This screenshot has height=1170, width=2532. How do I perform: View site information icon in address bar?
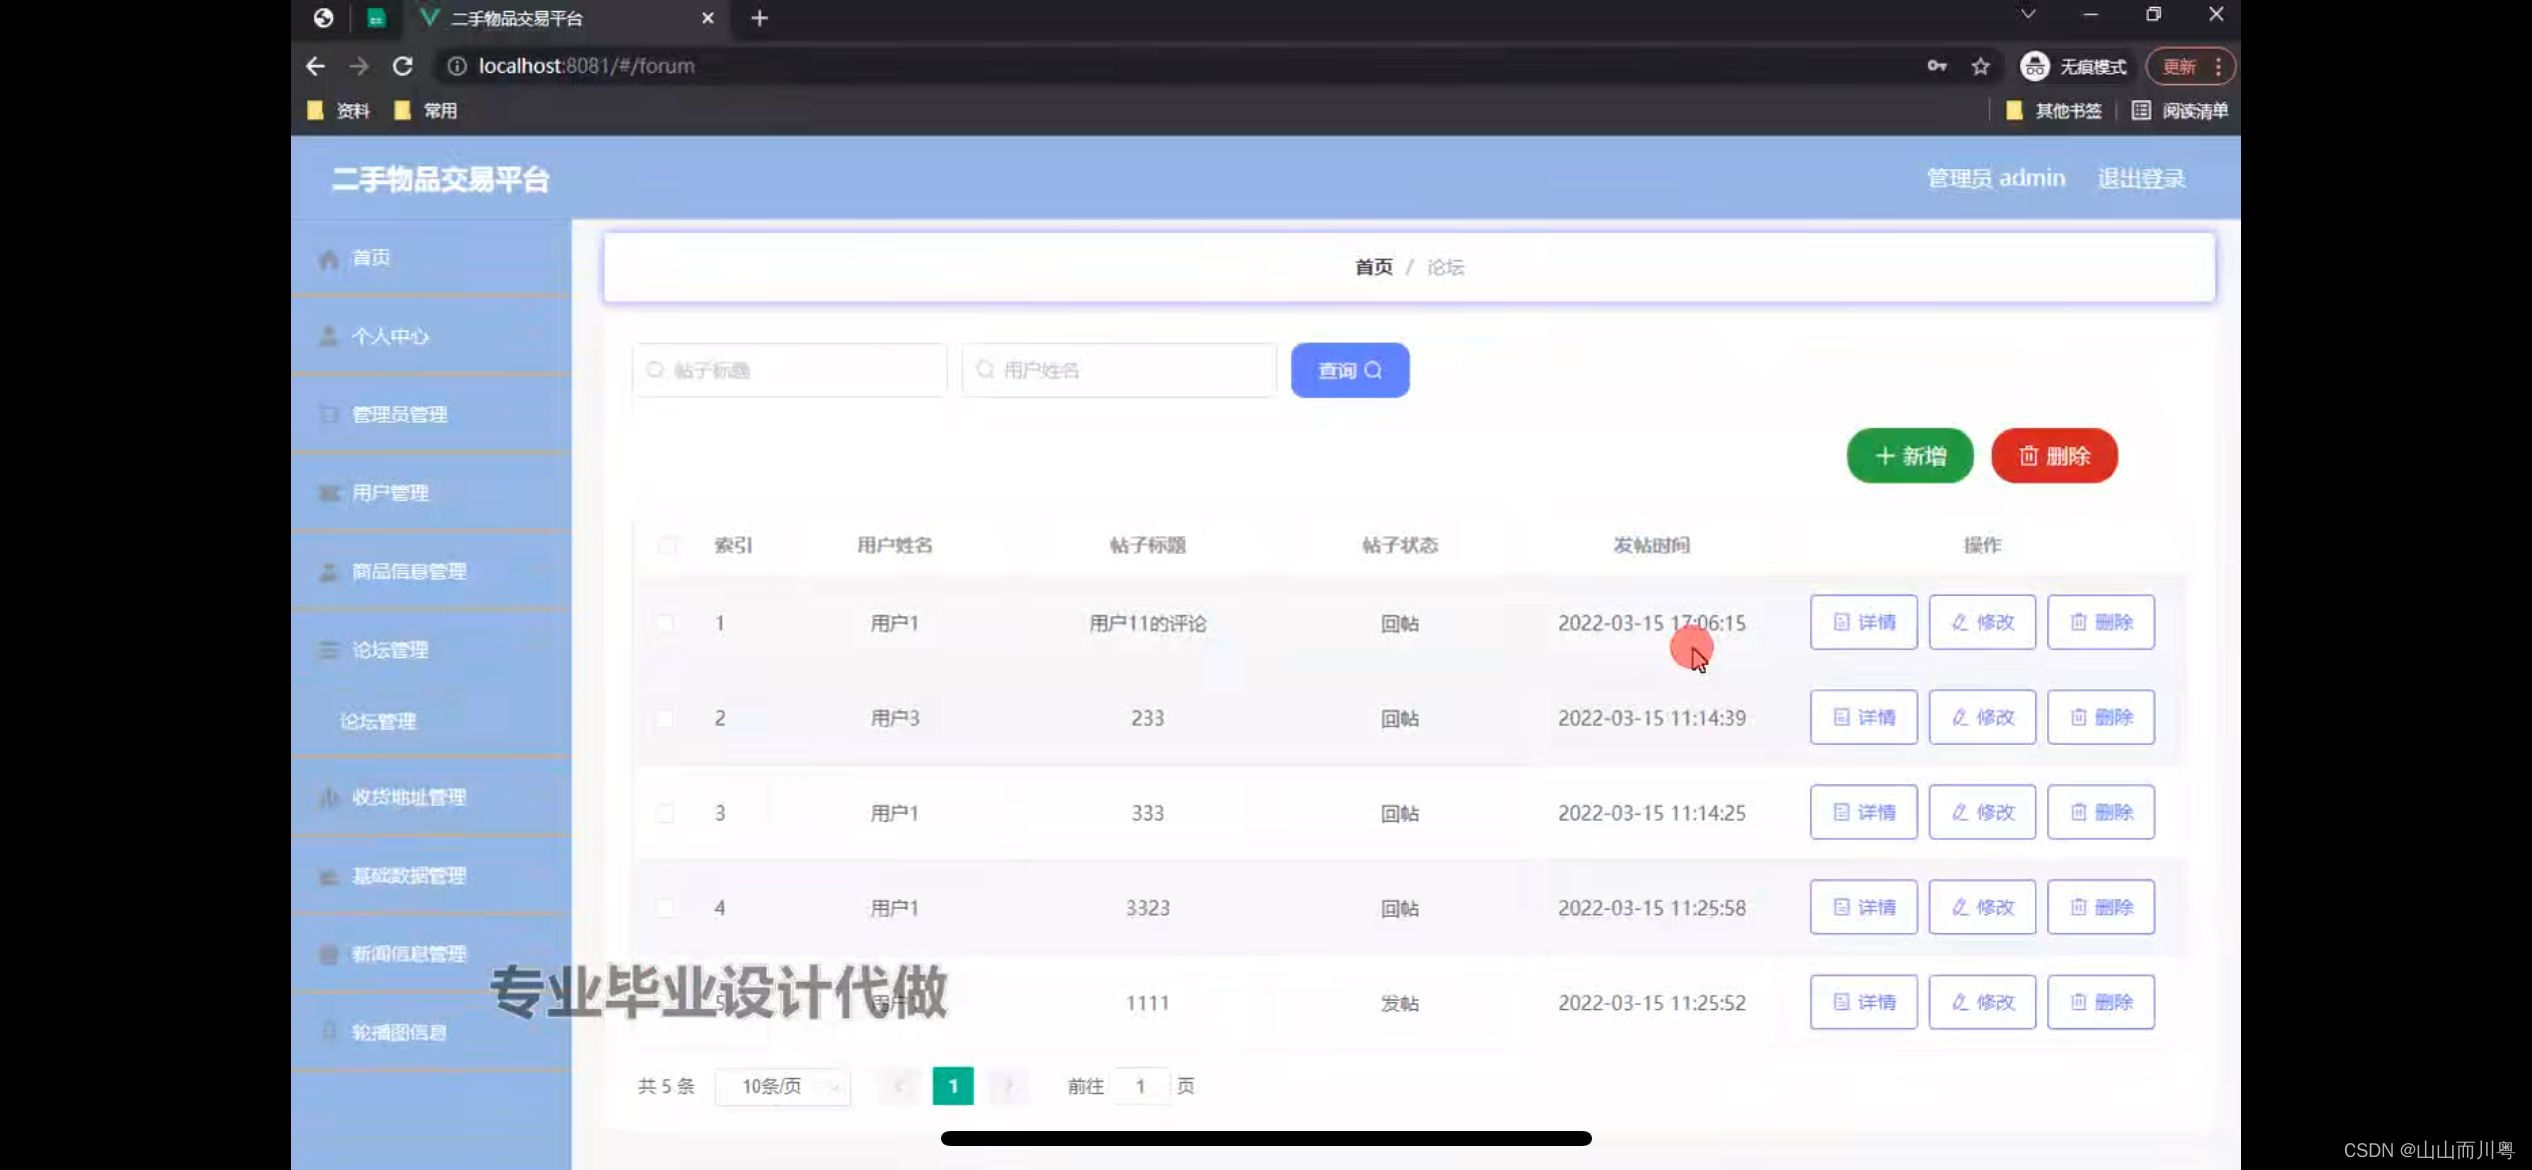click(x=456, y=66)
